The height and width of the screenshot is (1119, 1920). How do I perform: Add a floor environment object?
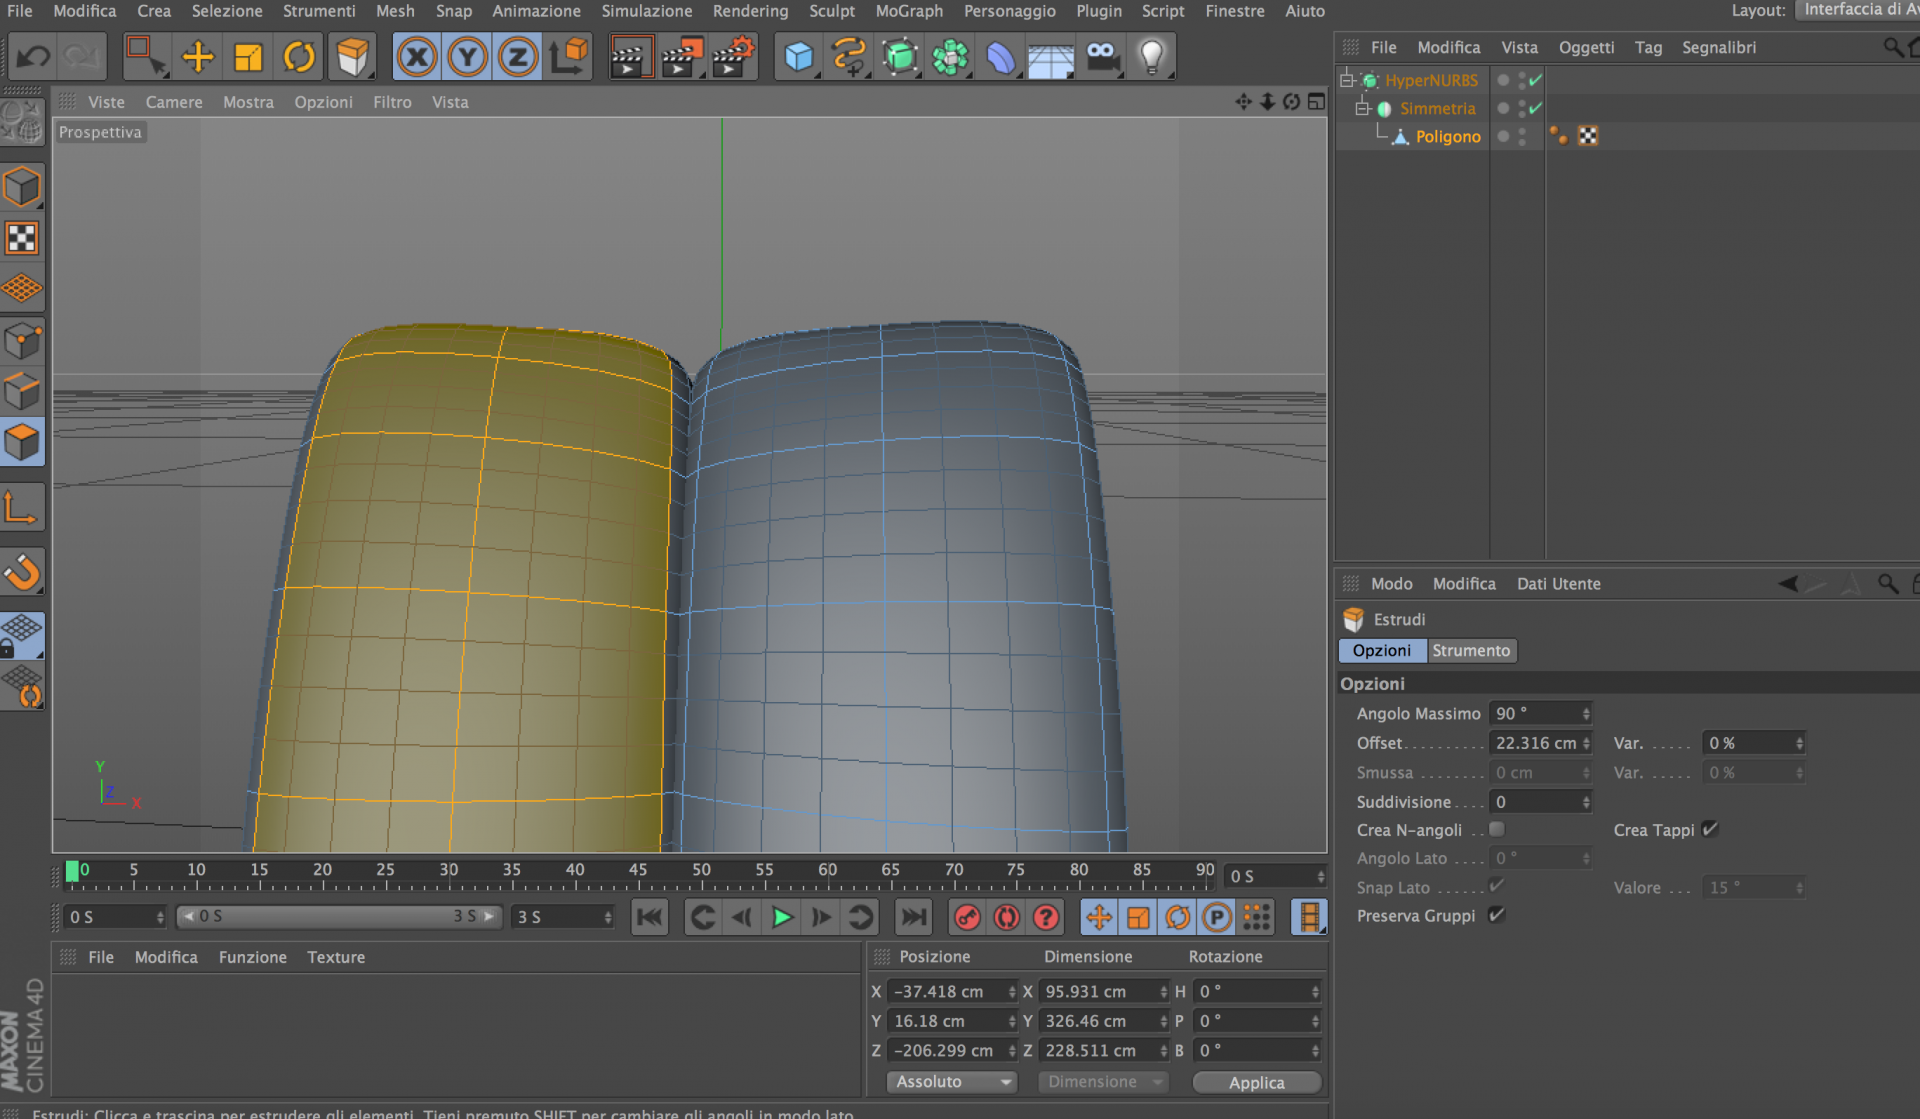1051,57
